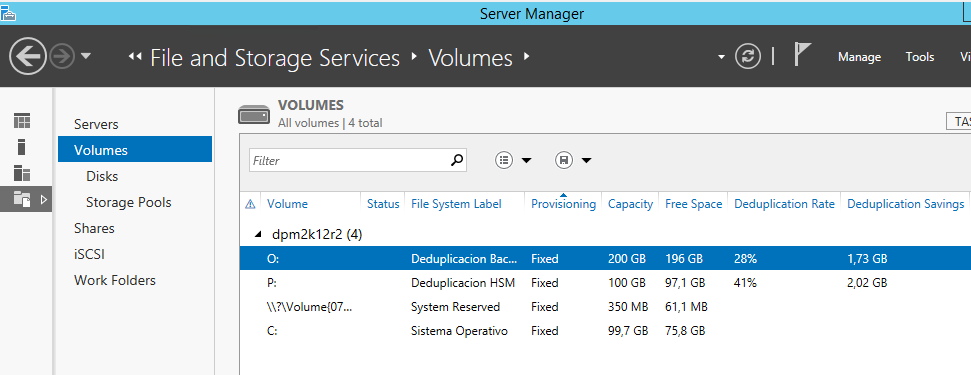The width and height of the screenshot is (971, 375).
Task: Click the double-chevron breadcrumb root arrow
Action: [134, 57]
